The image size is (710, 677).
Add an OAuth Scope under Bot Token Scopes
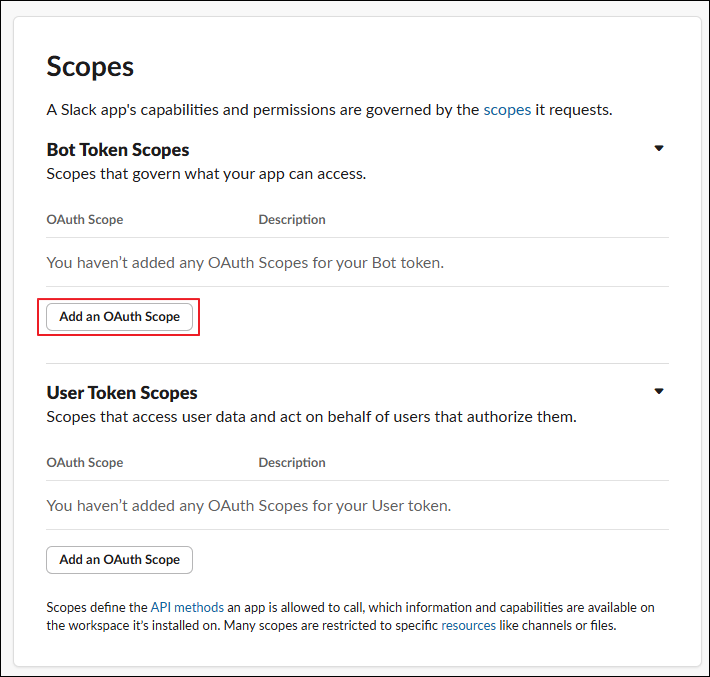(120, 317)
